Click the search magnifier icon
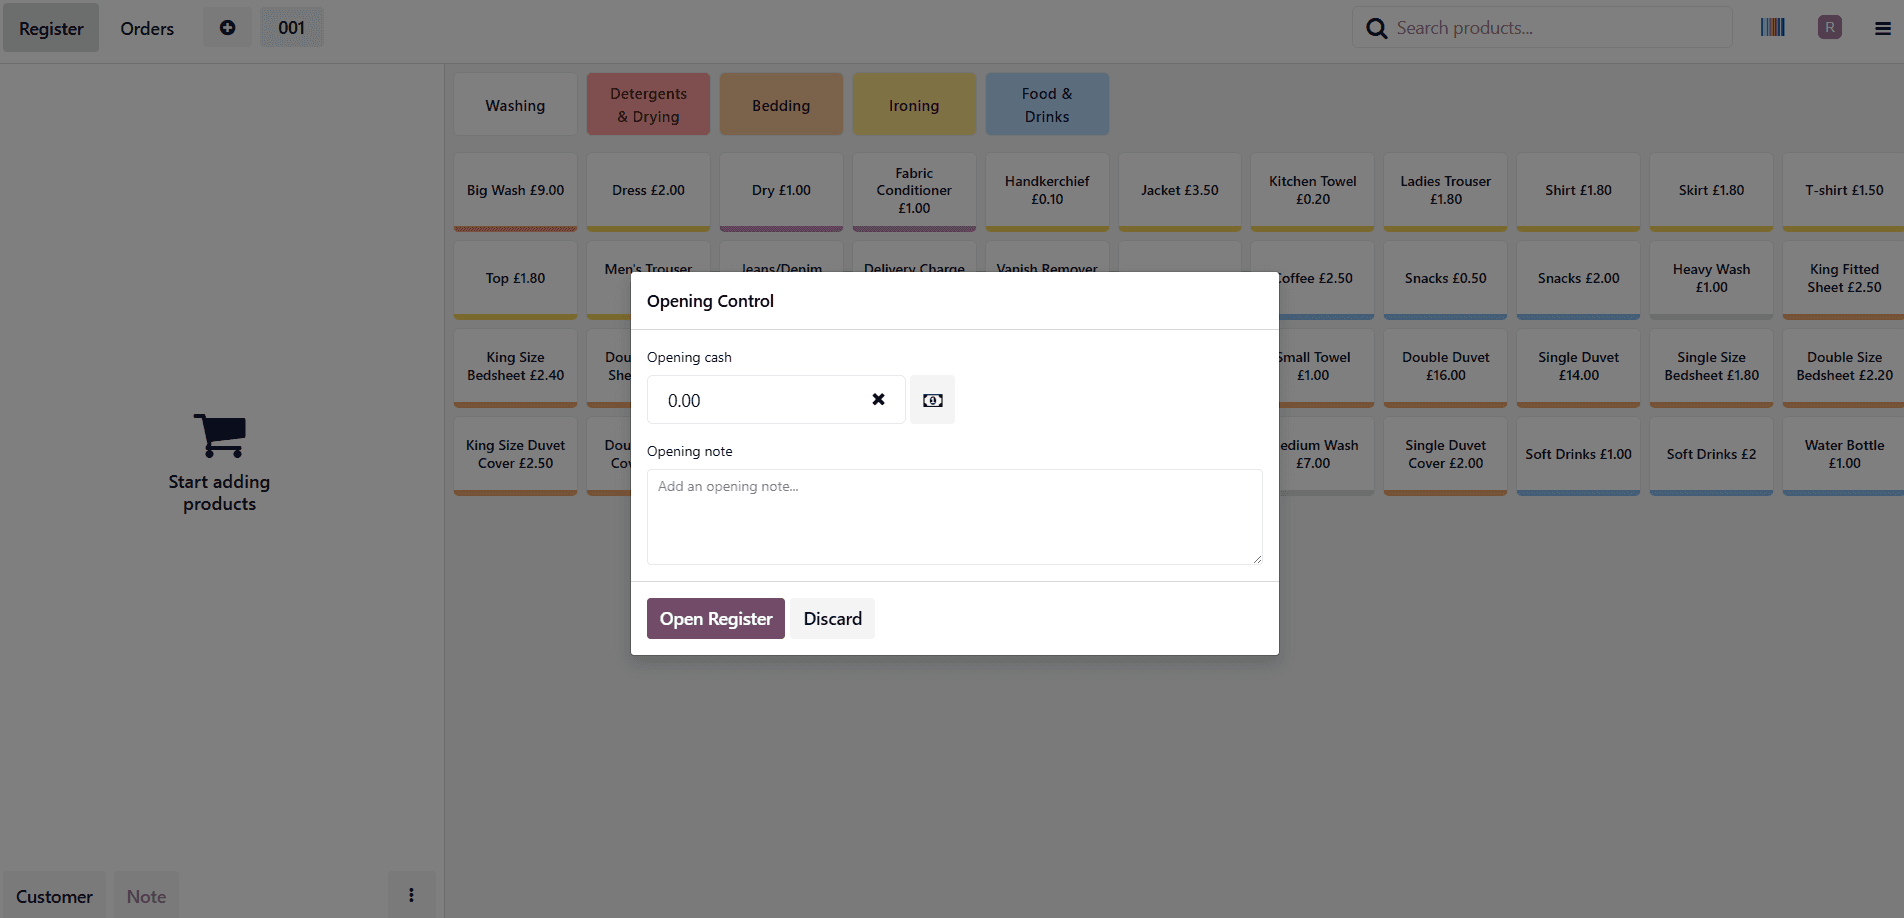 coord(1377,29)
